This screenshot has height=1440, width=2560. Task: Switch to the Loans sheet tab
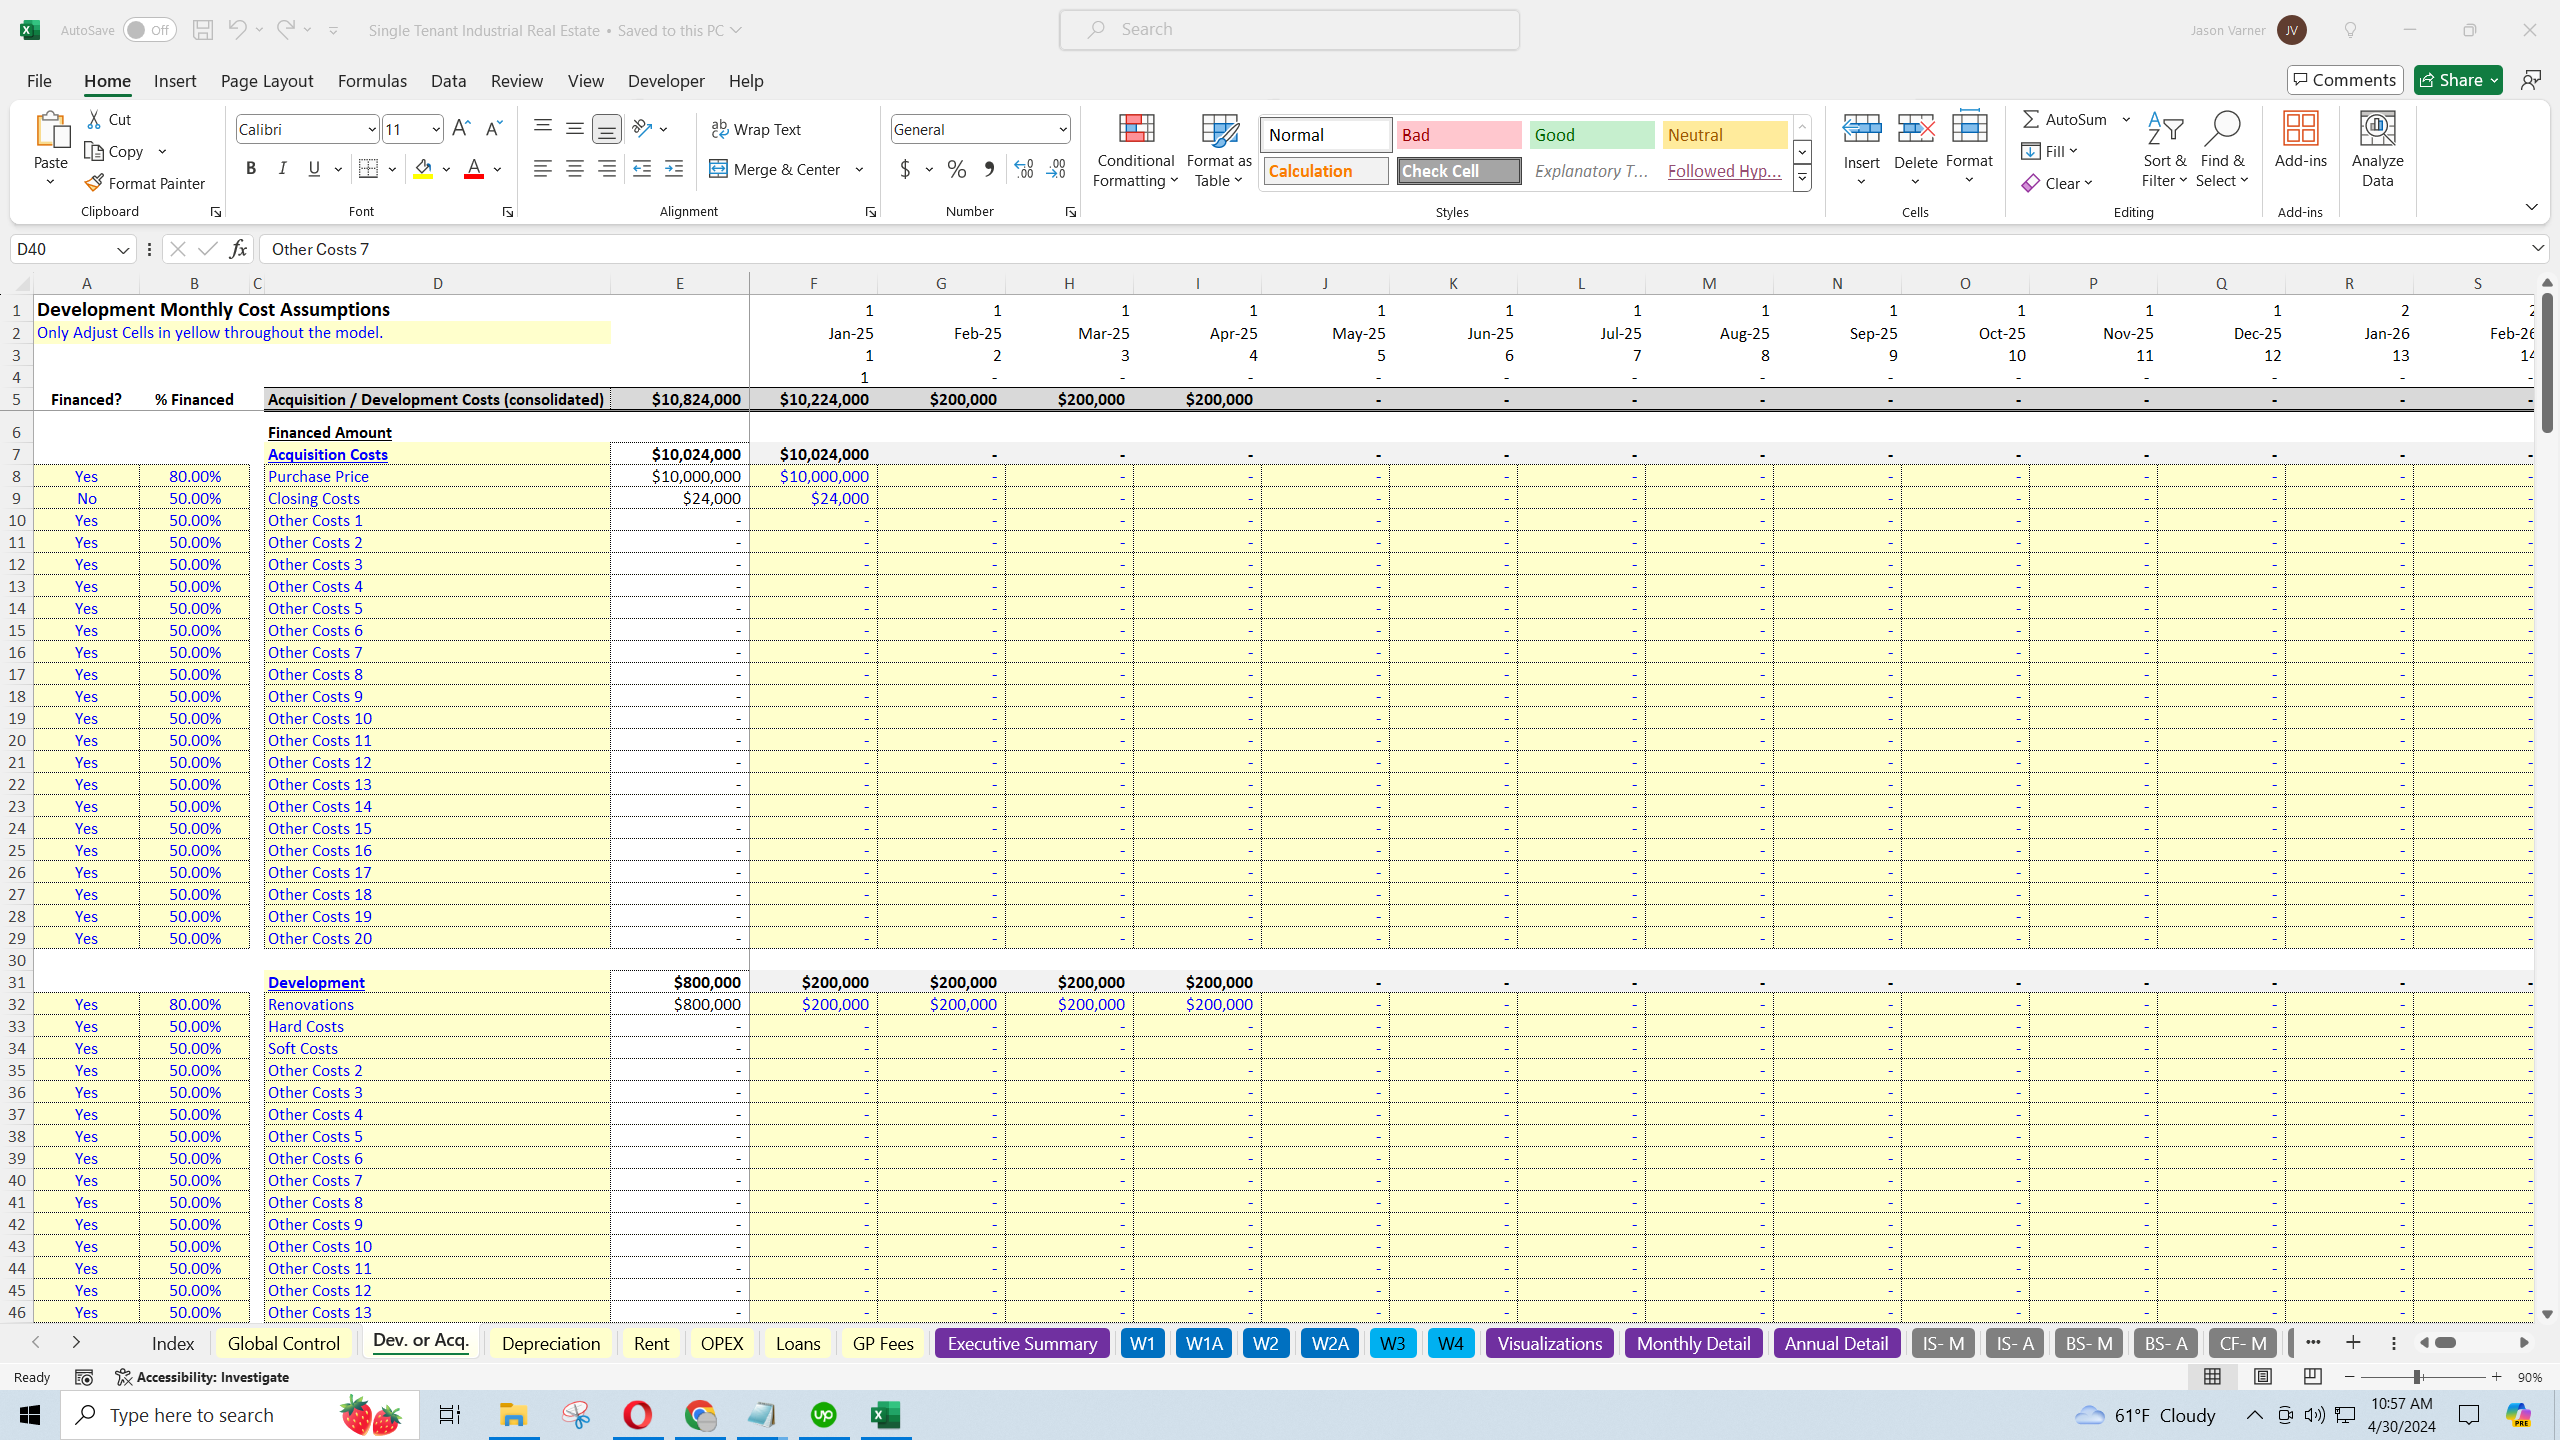(x=798, y=1343)
